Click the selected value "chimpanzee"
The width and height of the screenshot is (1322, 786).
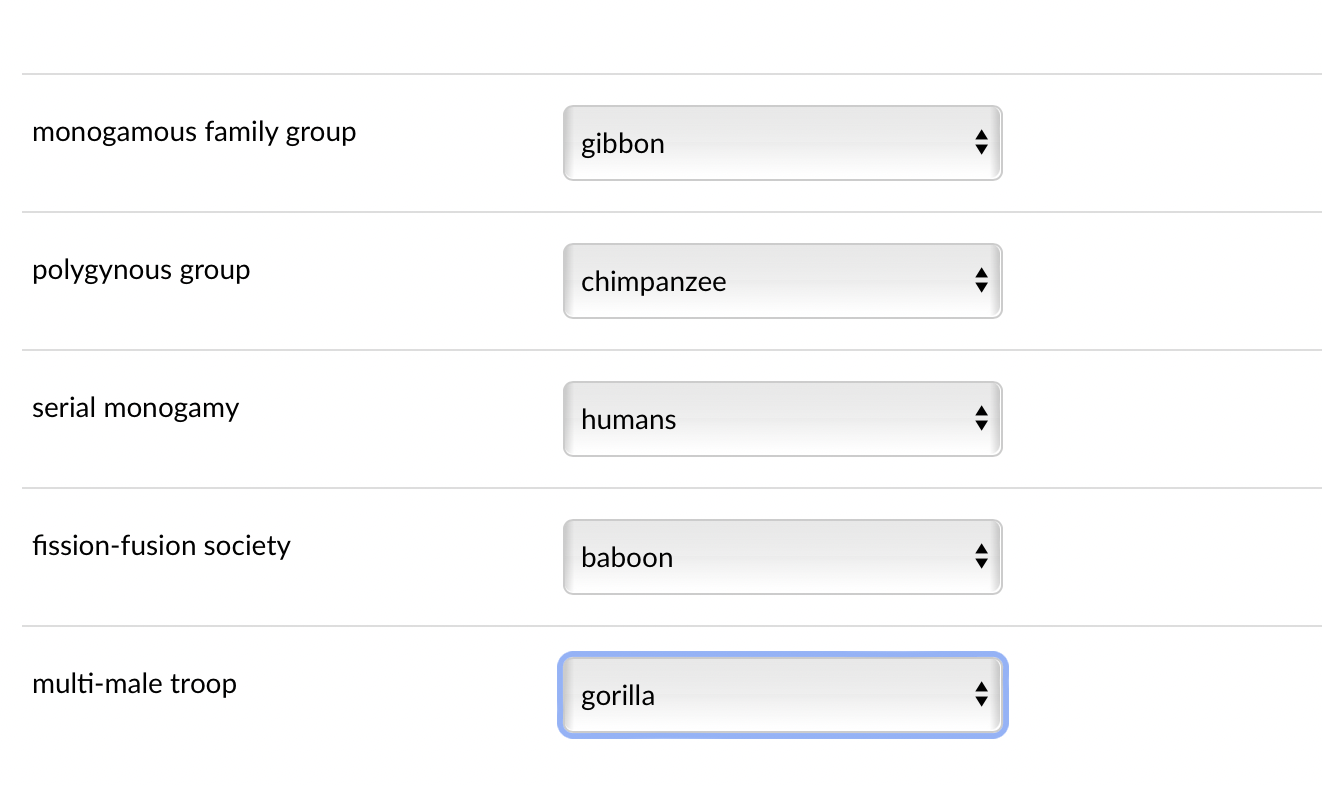pyautogui.click(x=653, y=282)
